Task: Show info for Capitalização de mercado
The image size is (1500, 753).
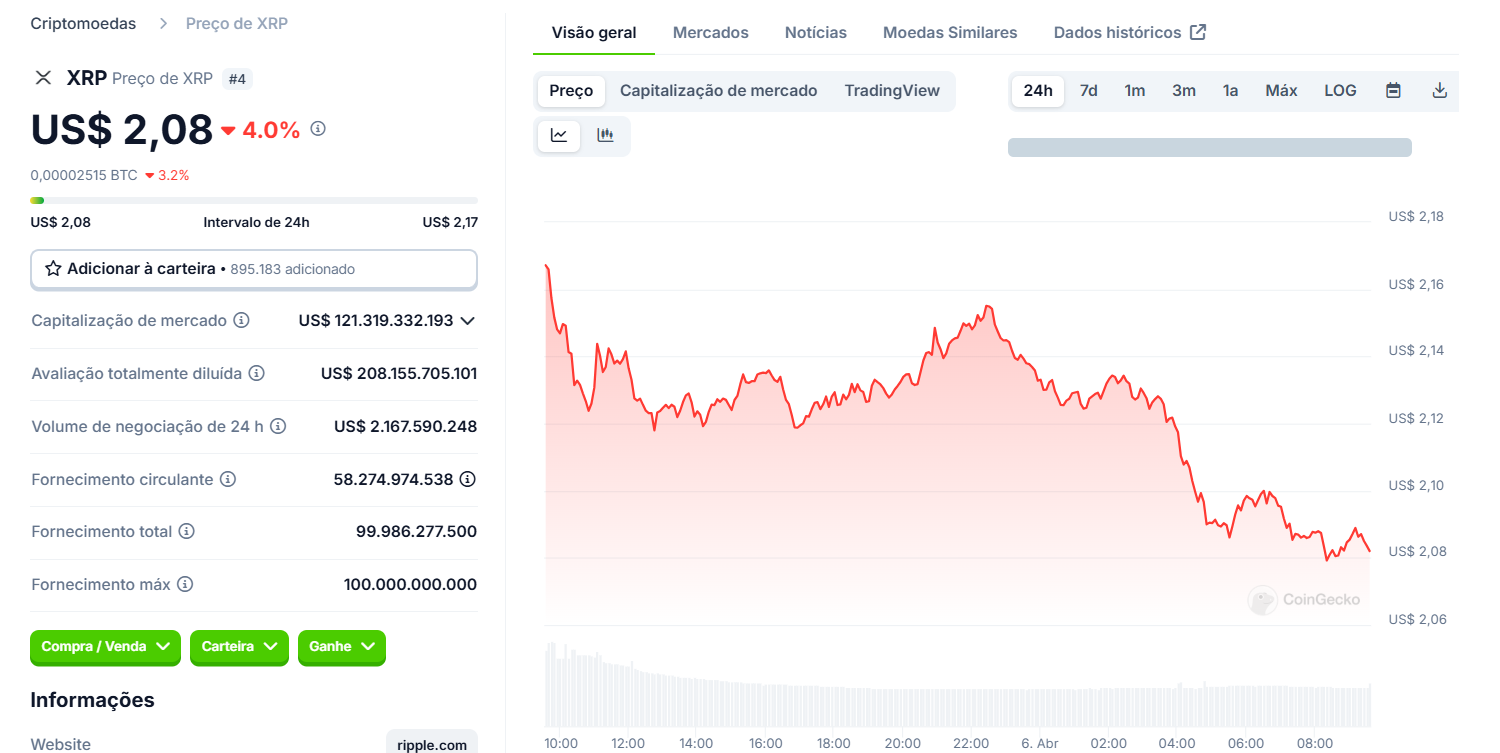Action: (241, 321)
